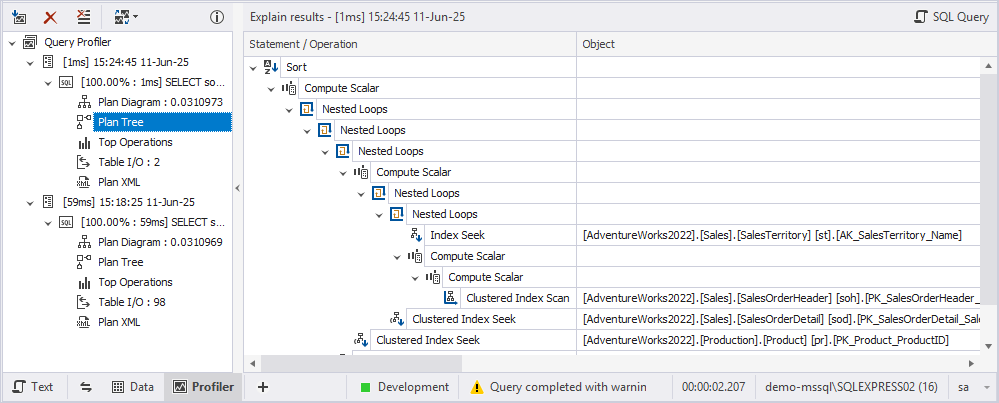
Task: Click the red X delete result icon
Action: coord(50,17)
